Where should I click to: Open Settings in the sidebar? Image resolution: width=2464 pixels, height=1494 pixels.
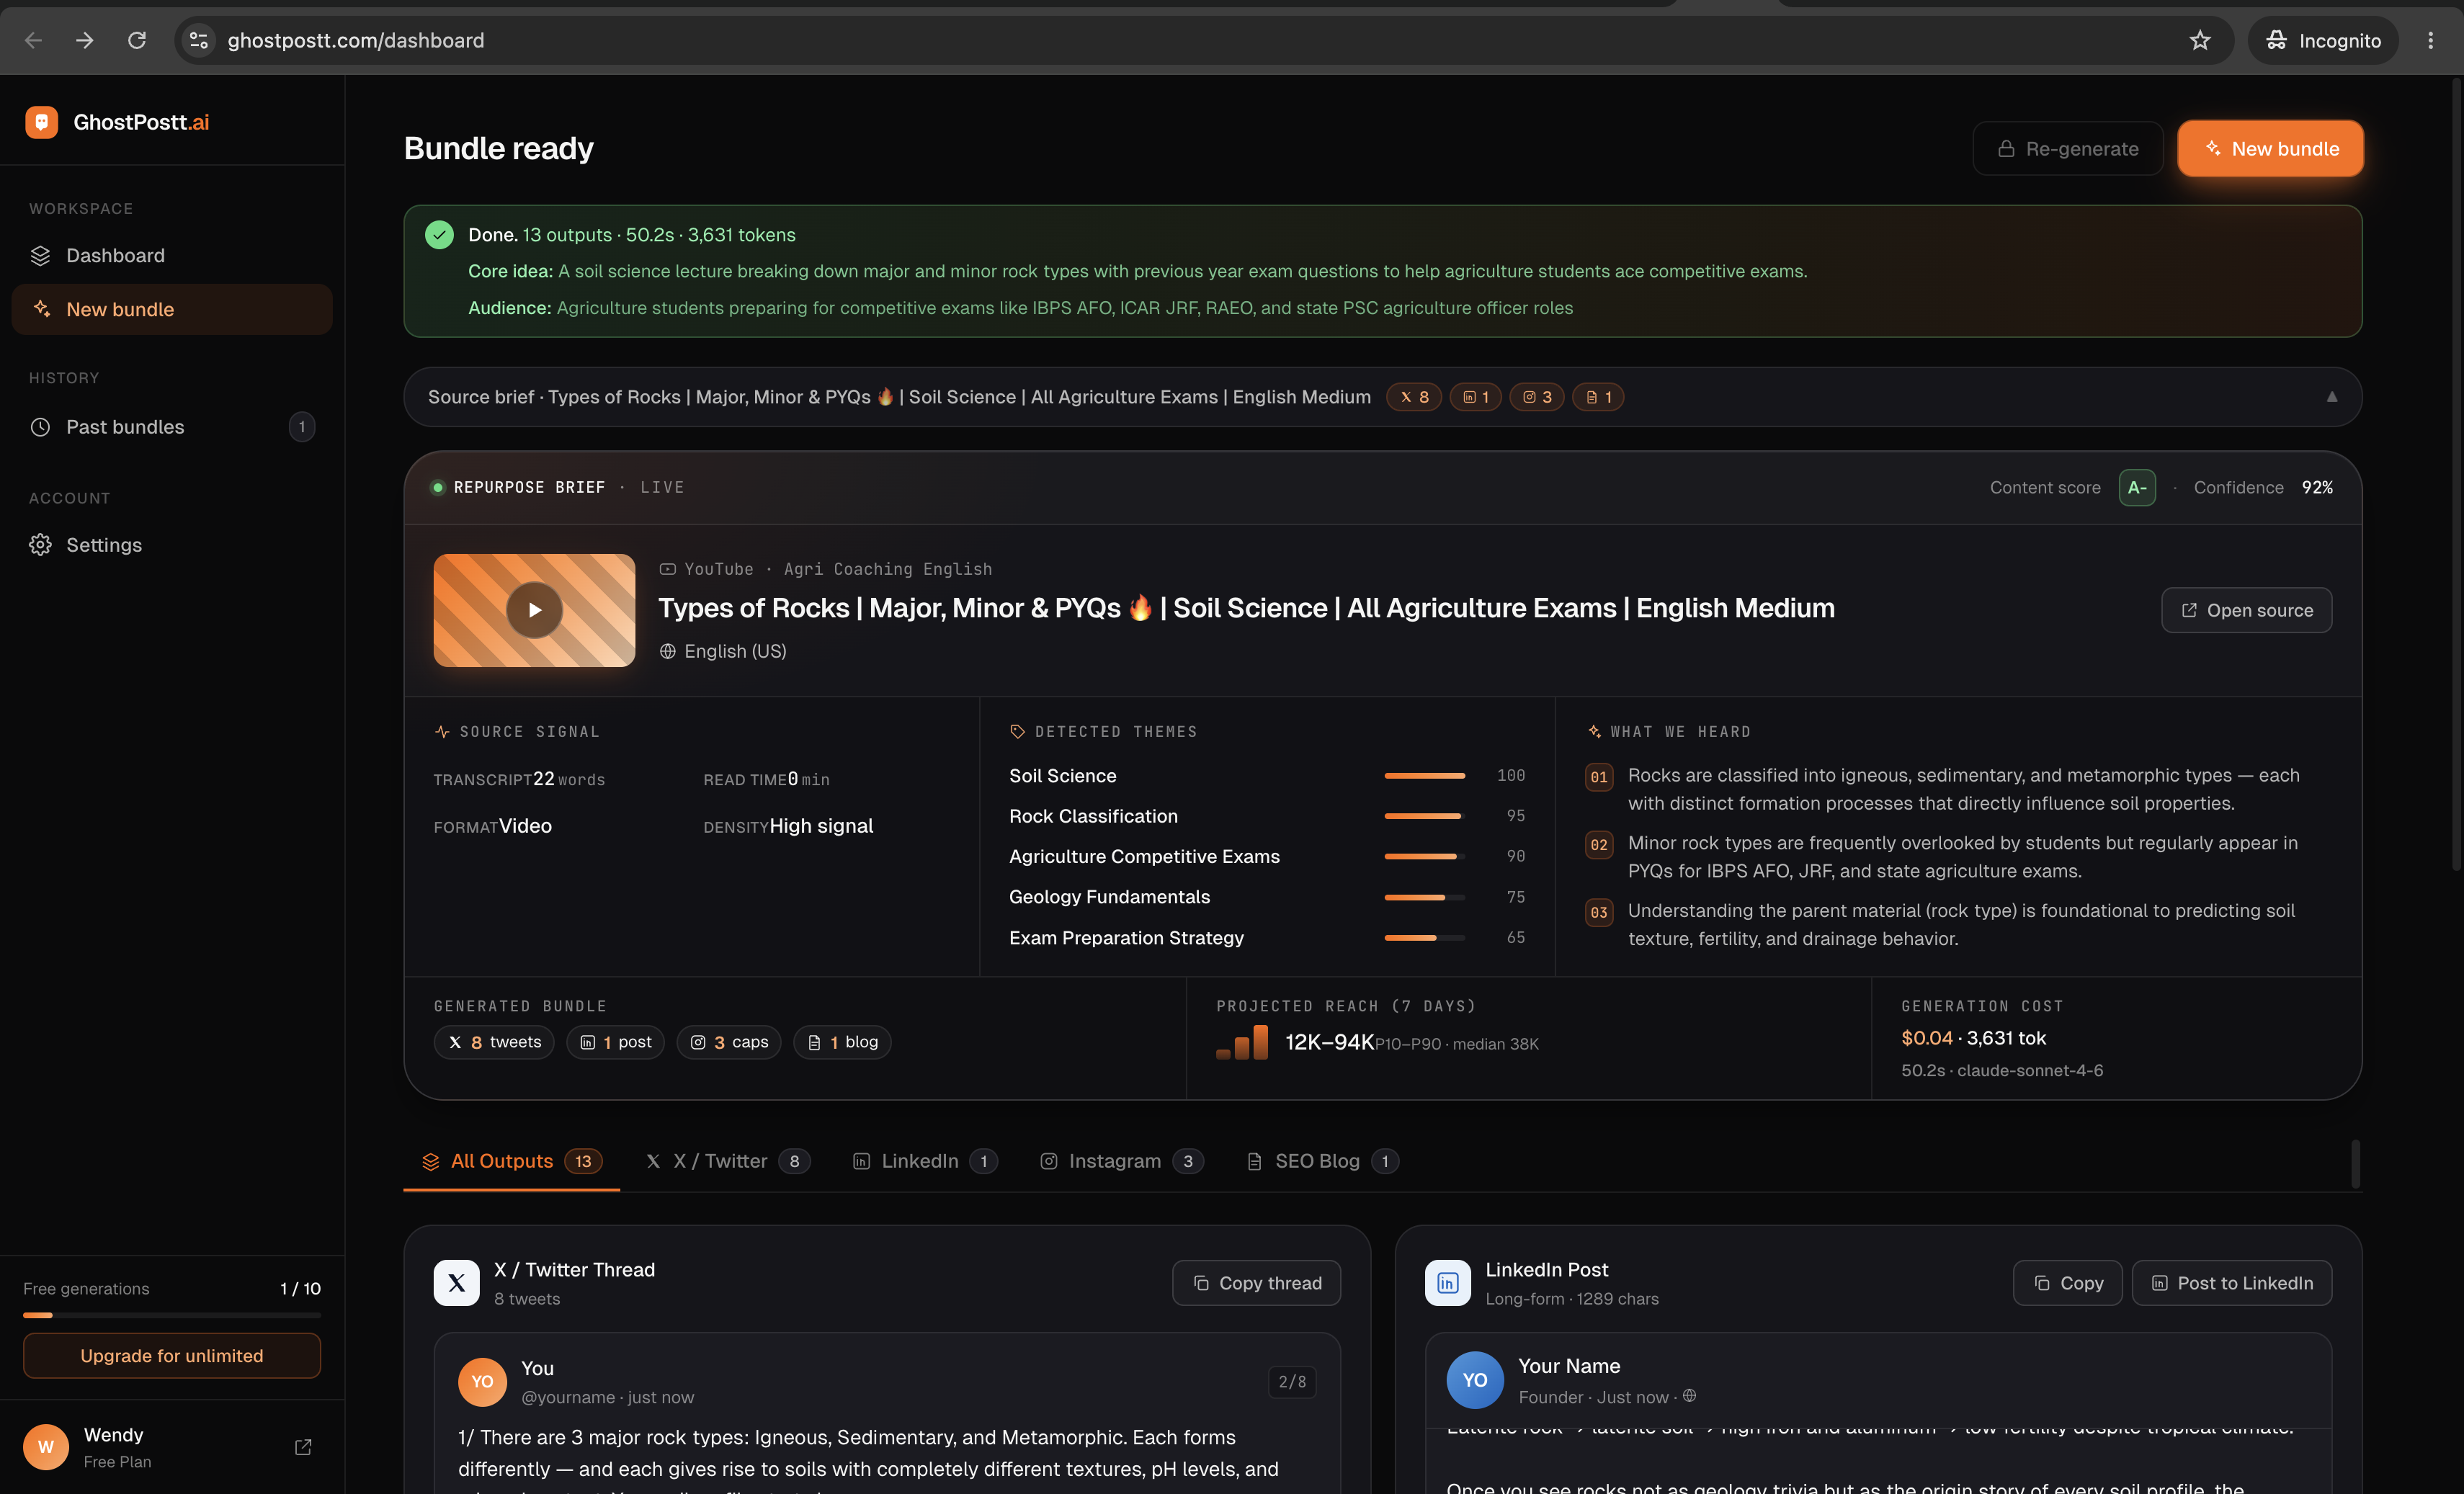(x=172, y=545)
